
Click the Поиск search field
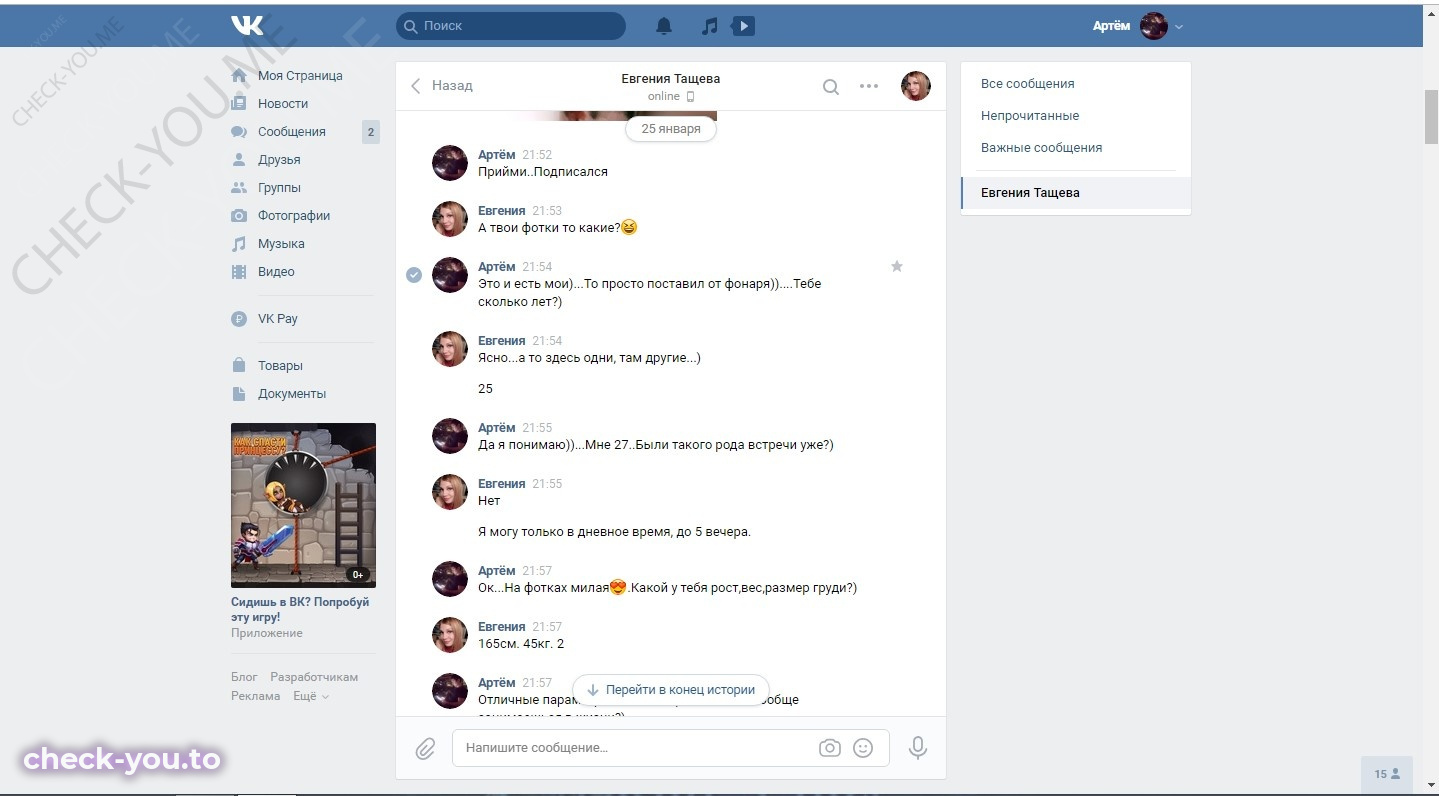[510, 26]
